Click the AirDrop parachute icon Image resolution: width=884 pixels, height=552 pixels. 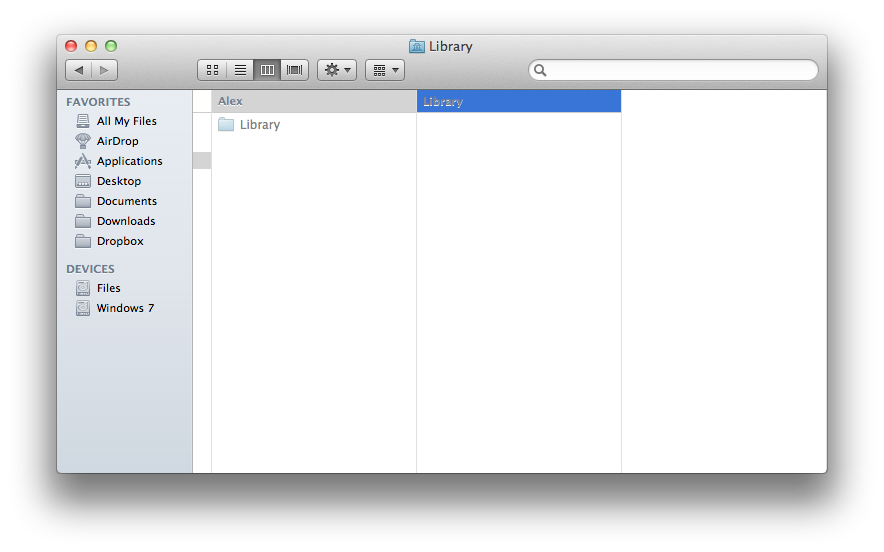83,141
